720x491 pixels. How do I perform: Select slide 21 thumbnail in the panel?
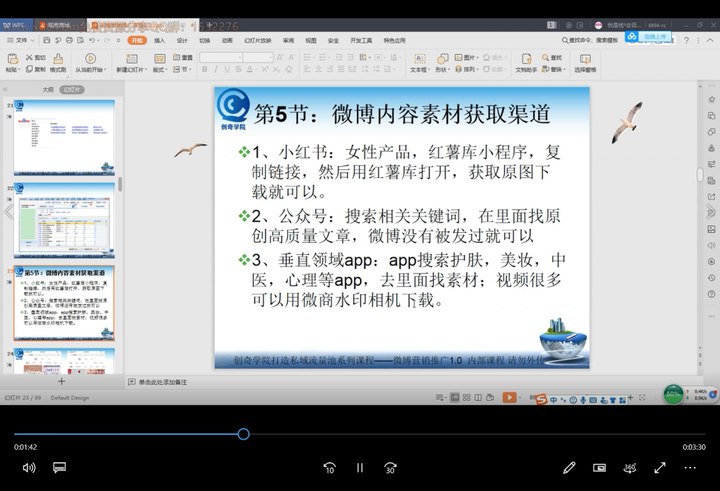tap(64, 138)
